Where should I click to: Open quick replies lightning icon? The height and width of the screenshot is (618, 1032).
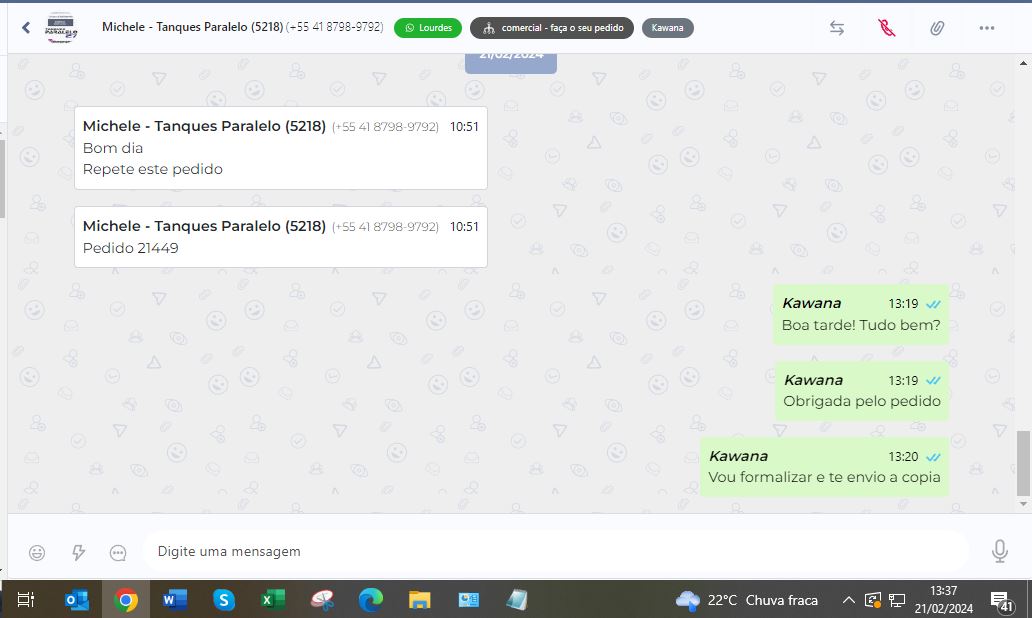click(x=78, y=552)
